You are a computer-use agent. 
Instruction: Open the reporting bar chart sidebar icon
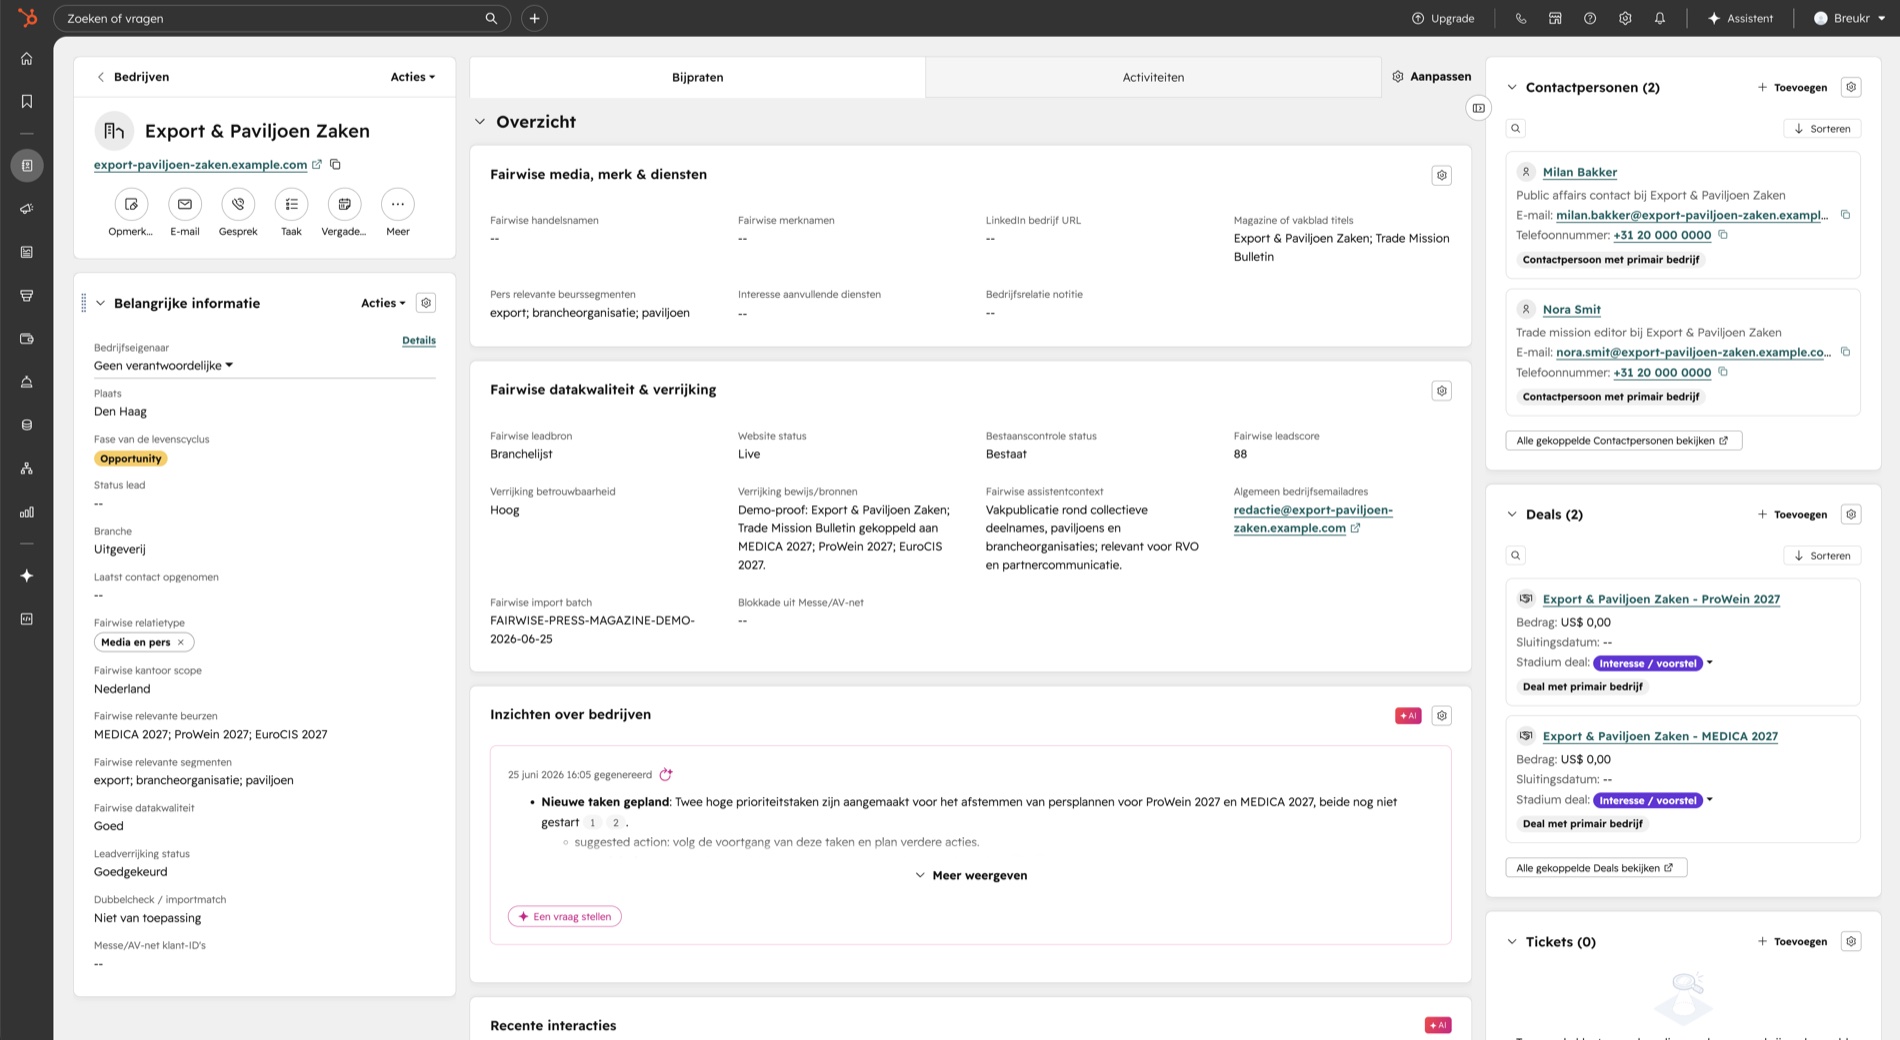coord(27,512)
